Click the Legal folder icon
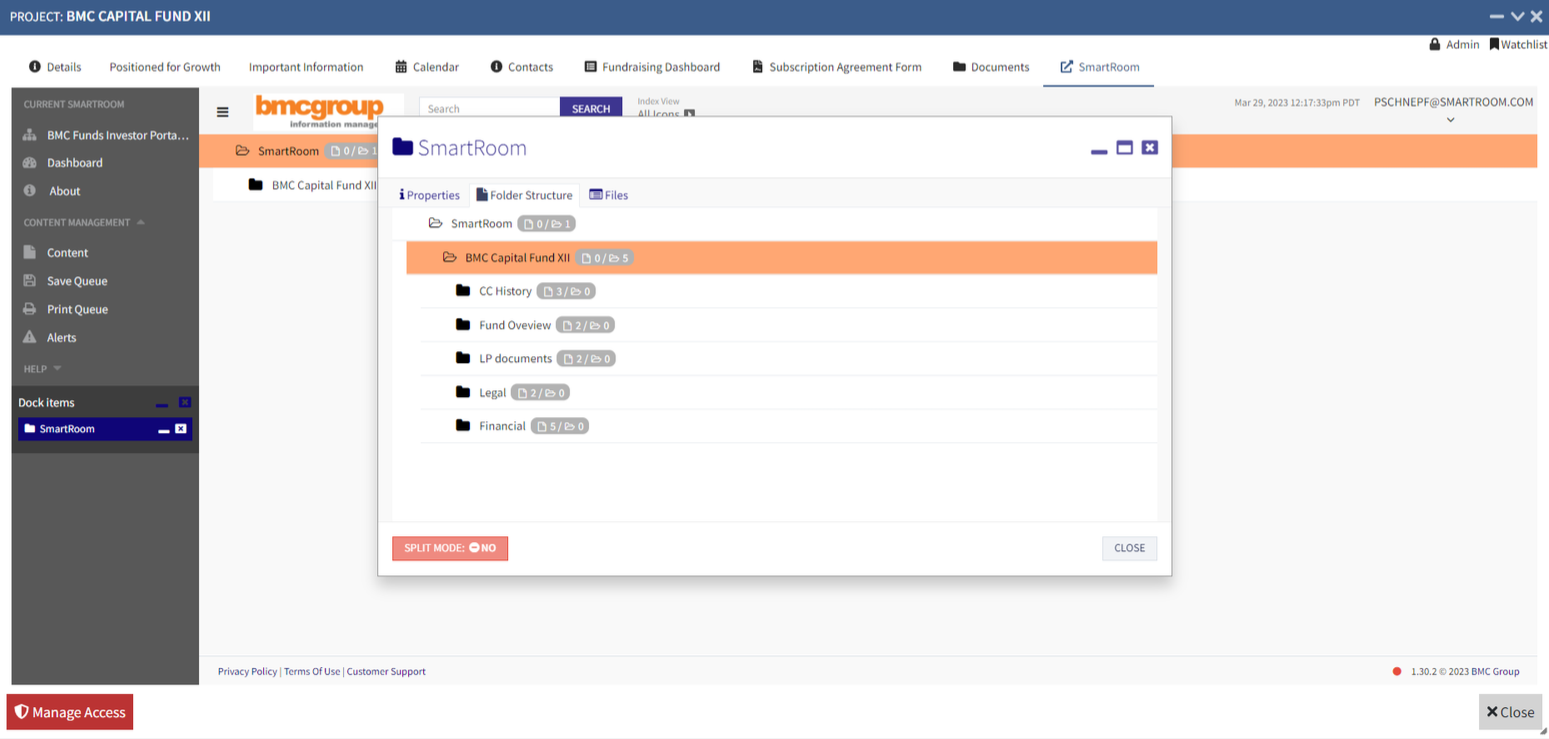This screenshot has height=739, width=1549. (463, 392)
